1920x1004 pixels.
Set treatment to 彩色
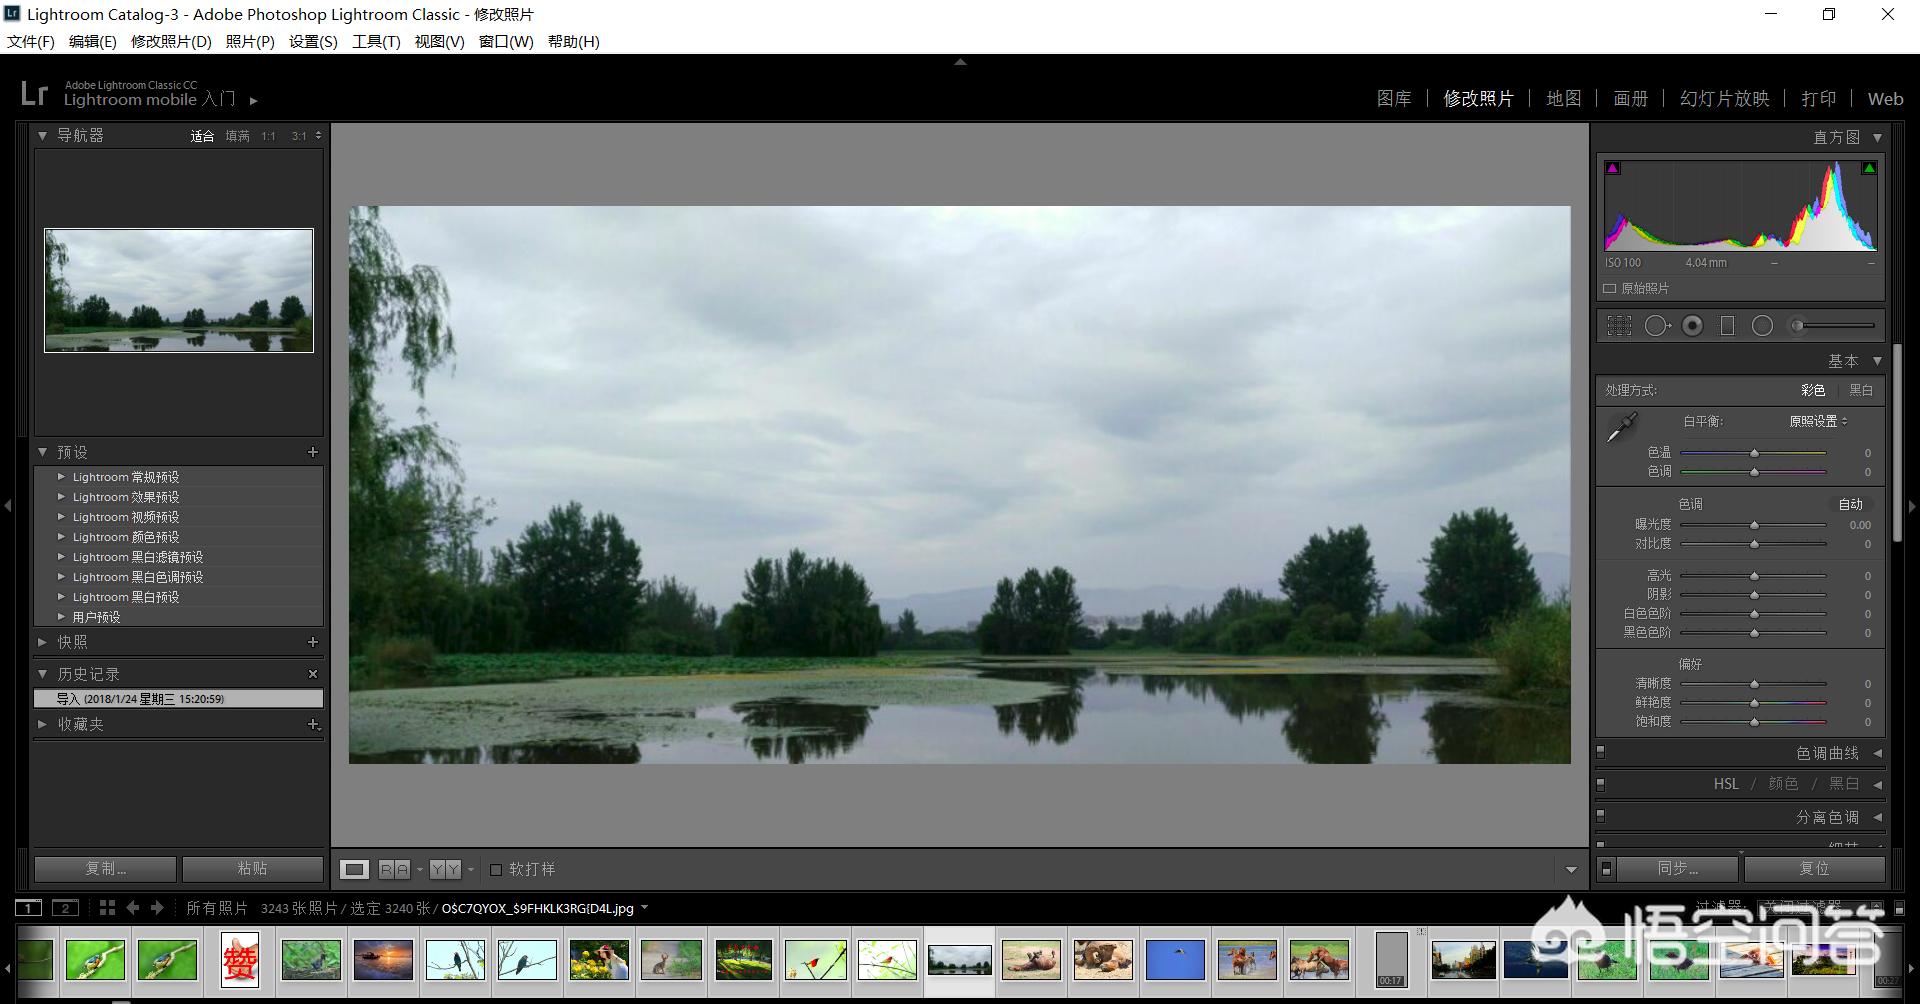pos(1813,390)
